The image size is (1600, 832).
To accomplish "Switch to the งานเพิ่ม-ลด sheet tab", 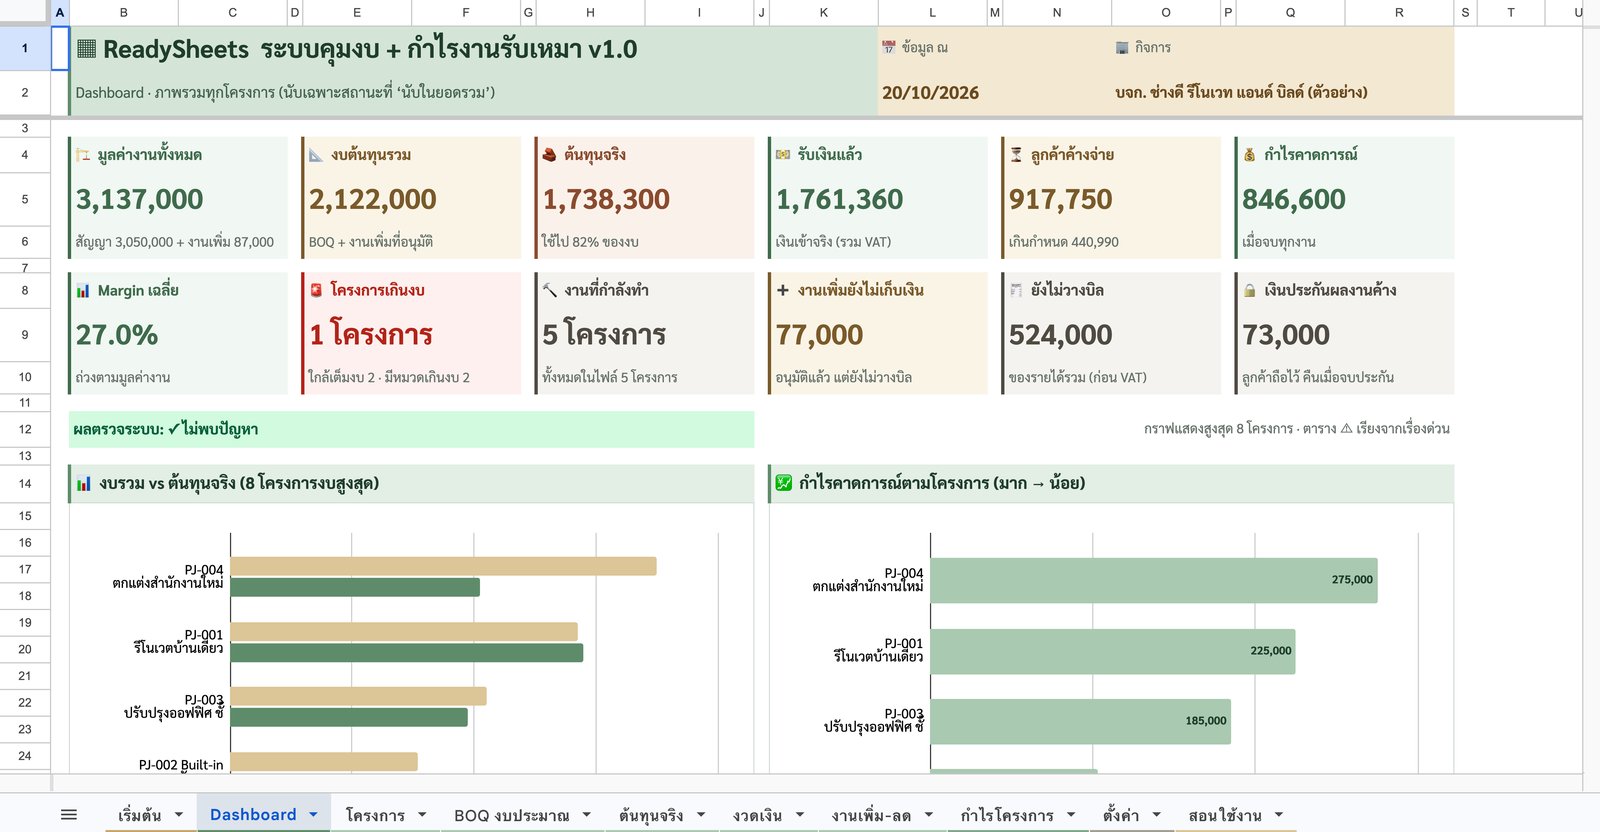I will [871, 815].
